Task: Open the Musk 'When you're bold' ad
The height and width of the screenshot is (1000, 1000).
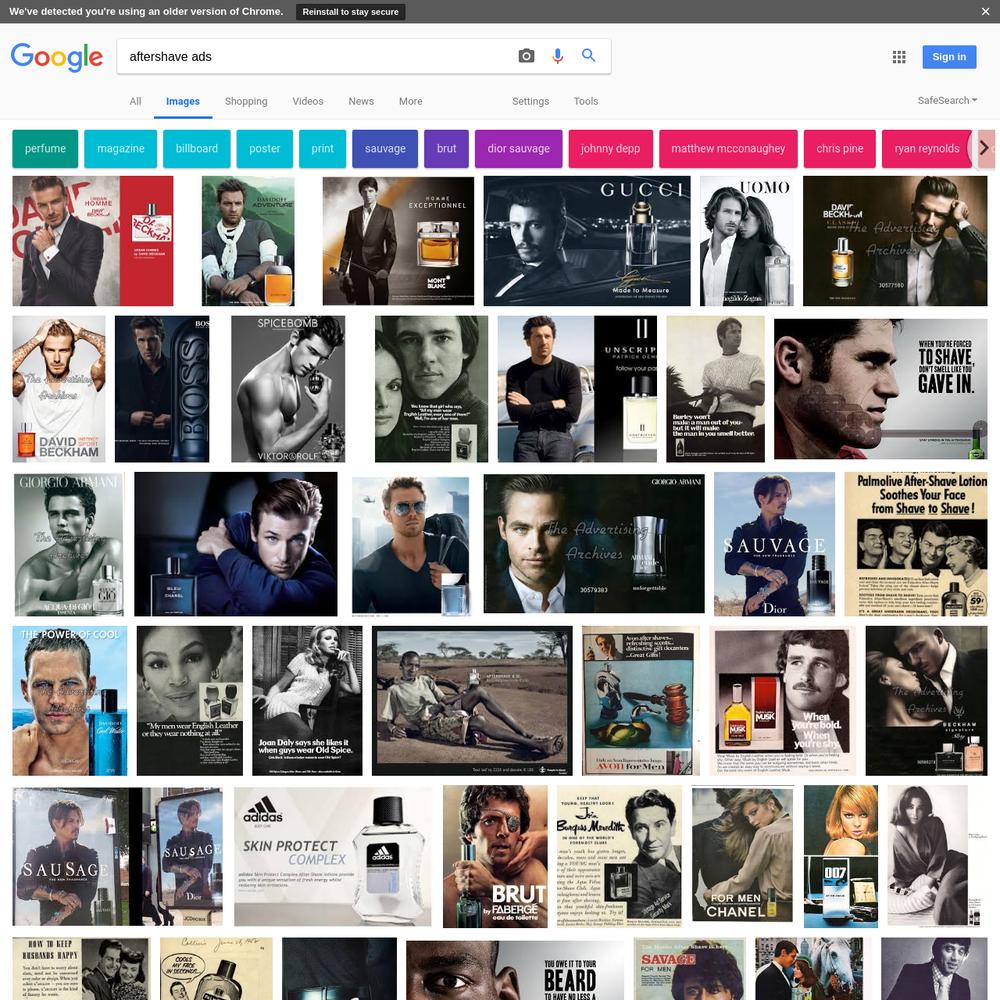Action: (x=783, y=700)
